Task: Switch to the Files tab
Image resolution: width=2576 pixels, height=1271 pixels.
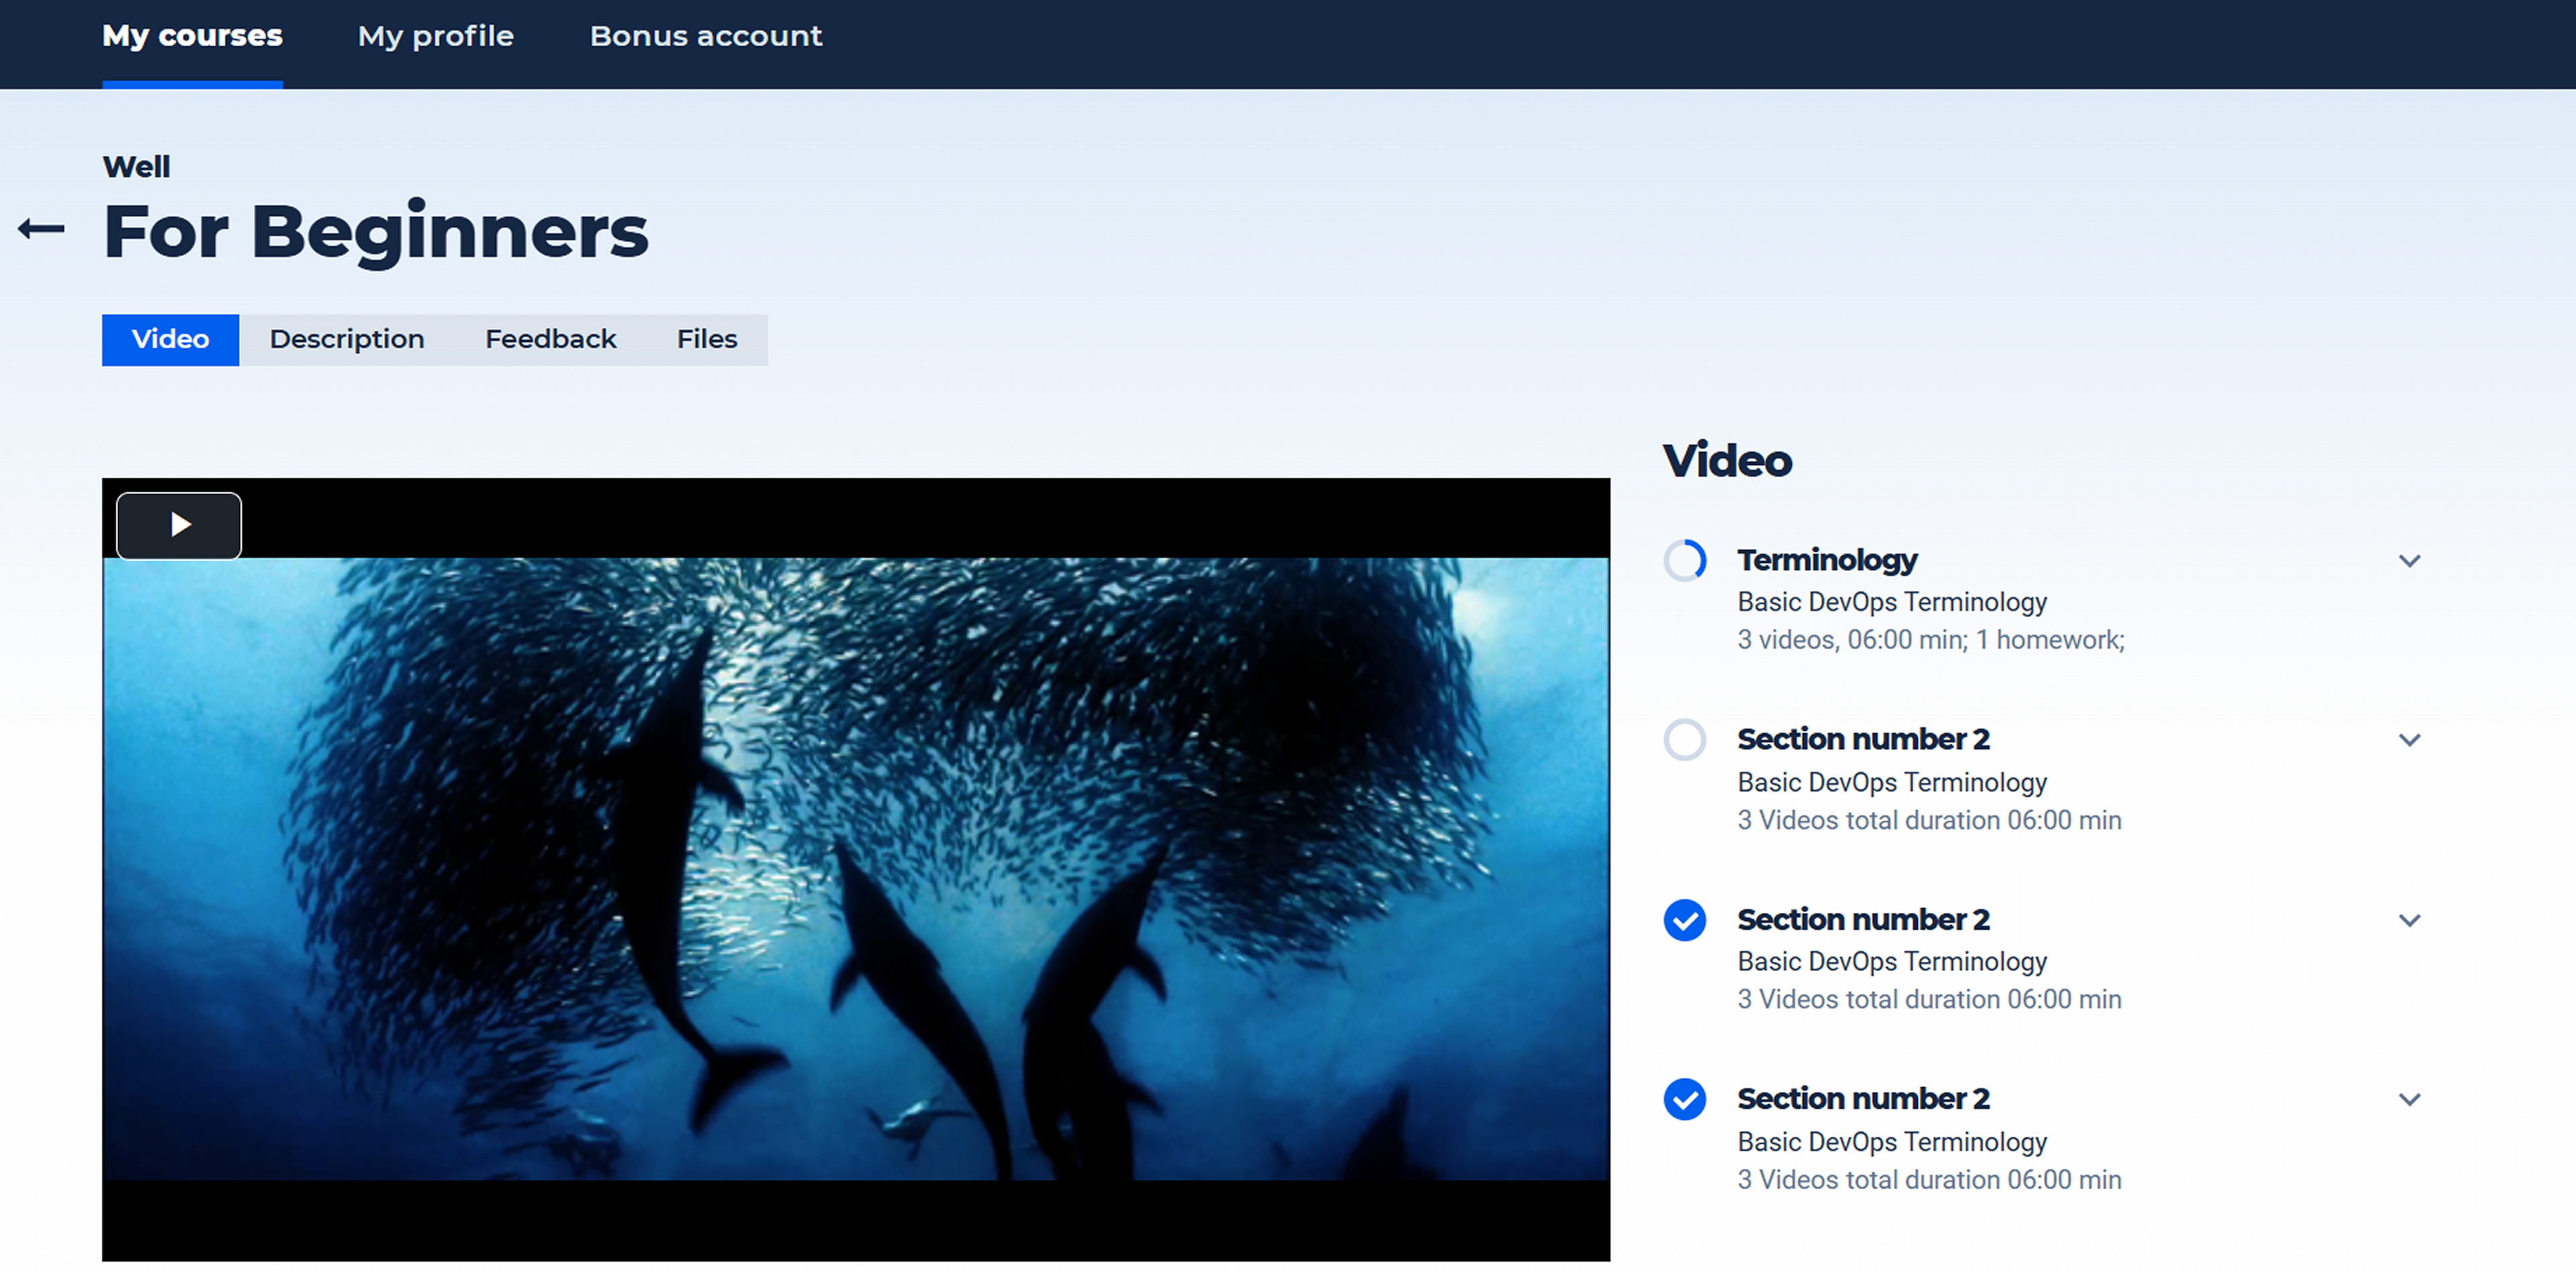Action: pos(707,340)
